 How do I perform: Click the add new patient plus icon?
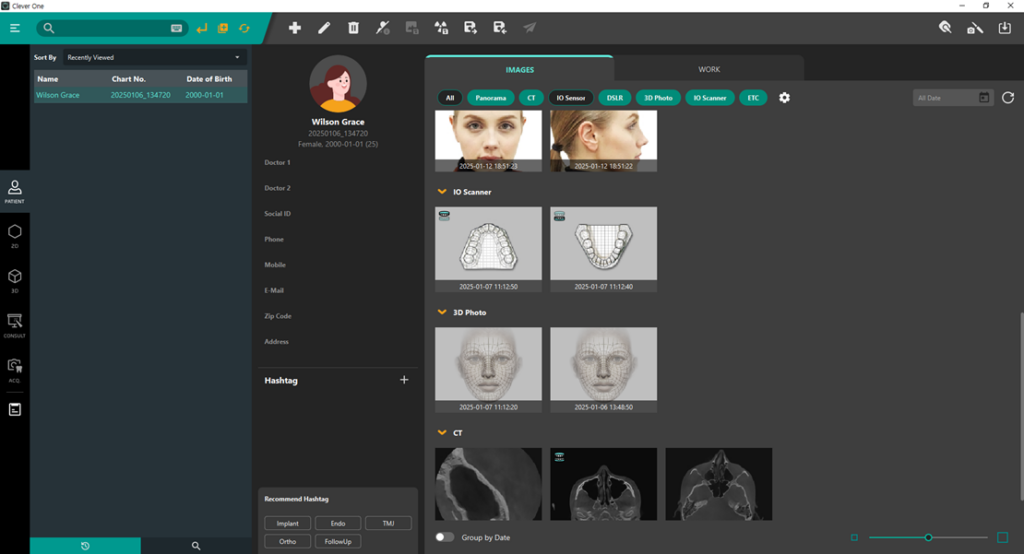[x=294, y=28]
